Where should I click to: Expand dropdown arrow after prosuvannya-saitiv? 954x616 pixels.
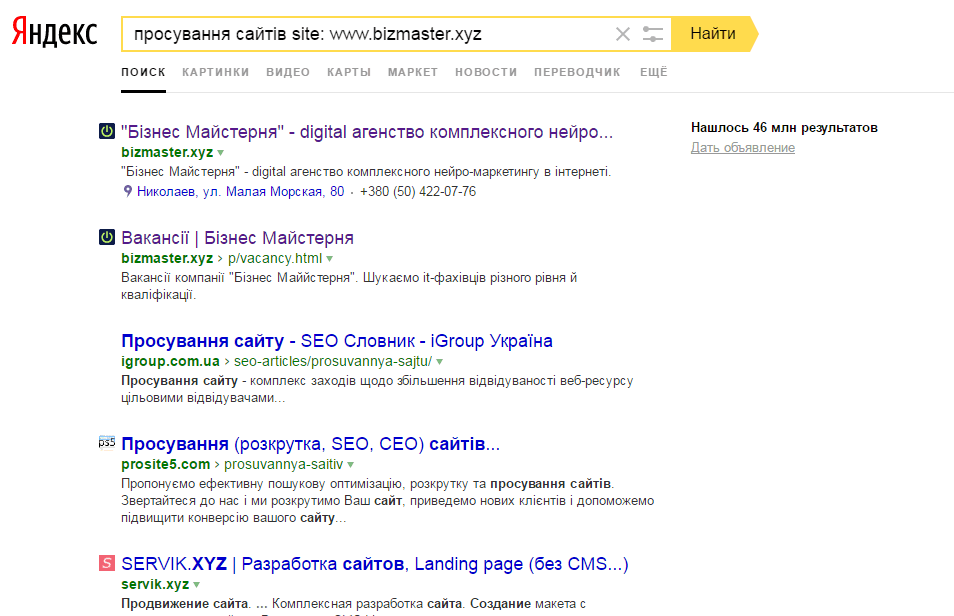click(350, 464)
